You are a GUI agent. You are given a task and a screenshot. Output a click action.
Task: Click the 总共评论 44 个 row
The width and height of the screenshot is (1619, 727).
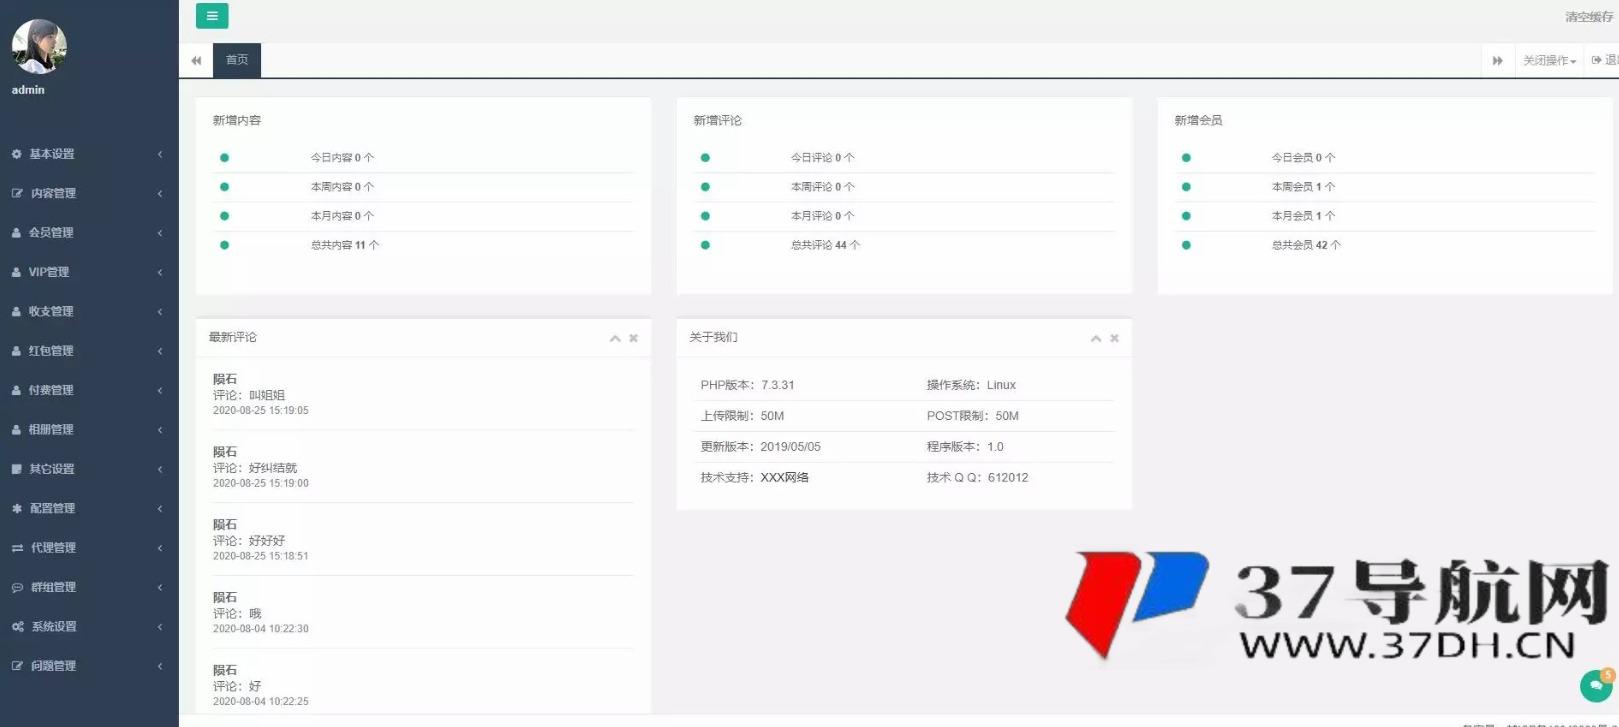(904, 245)
